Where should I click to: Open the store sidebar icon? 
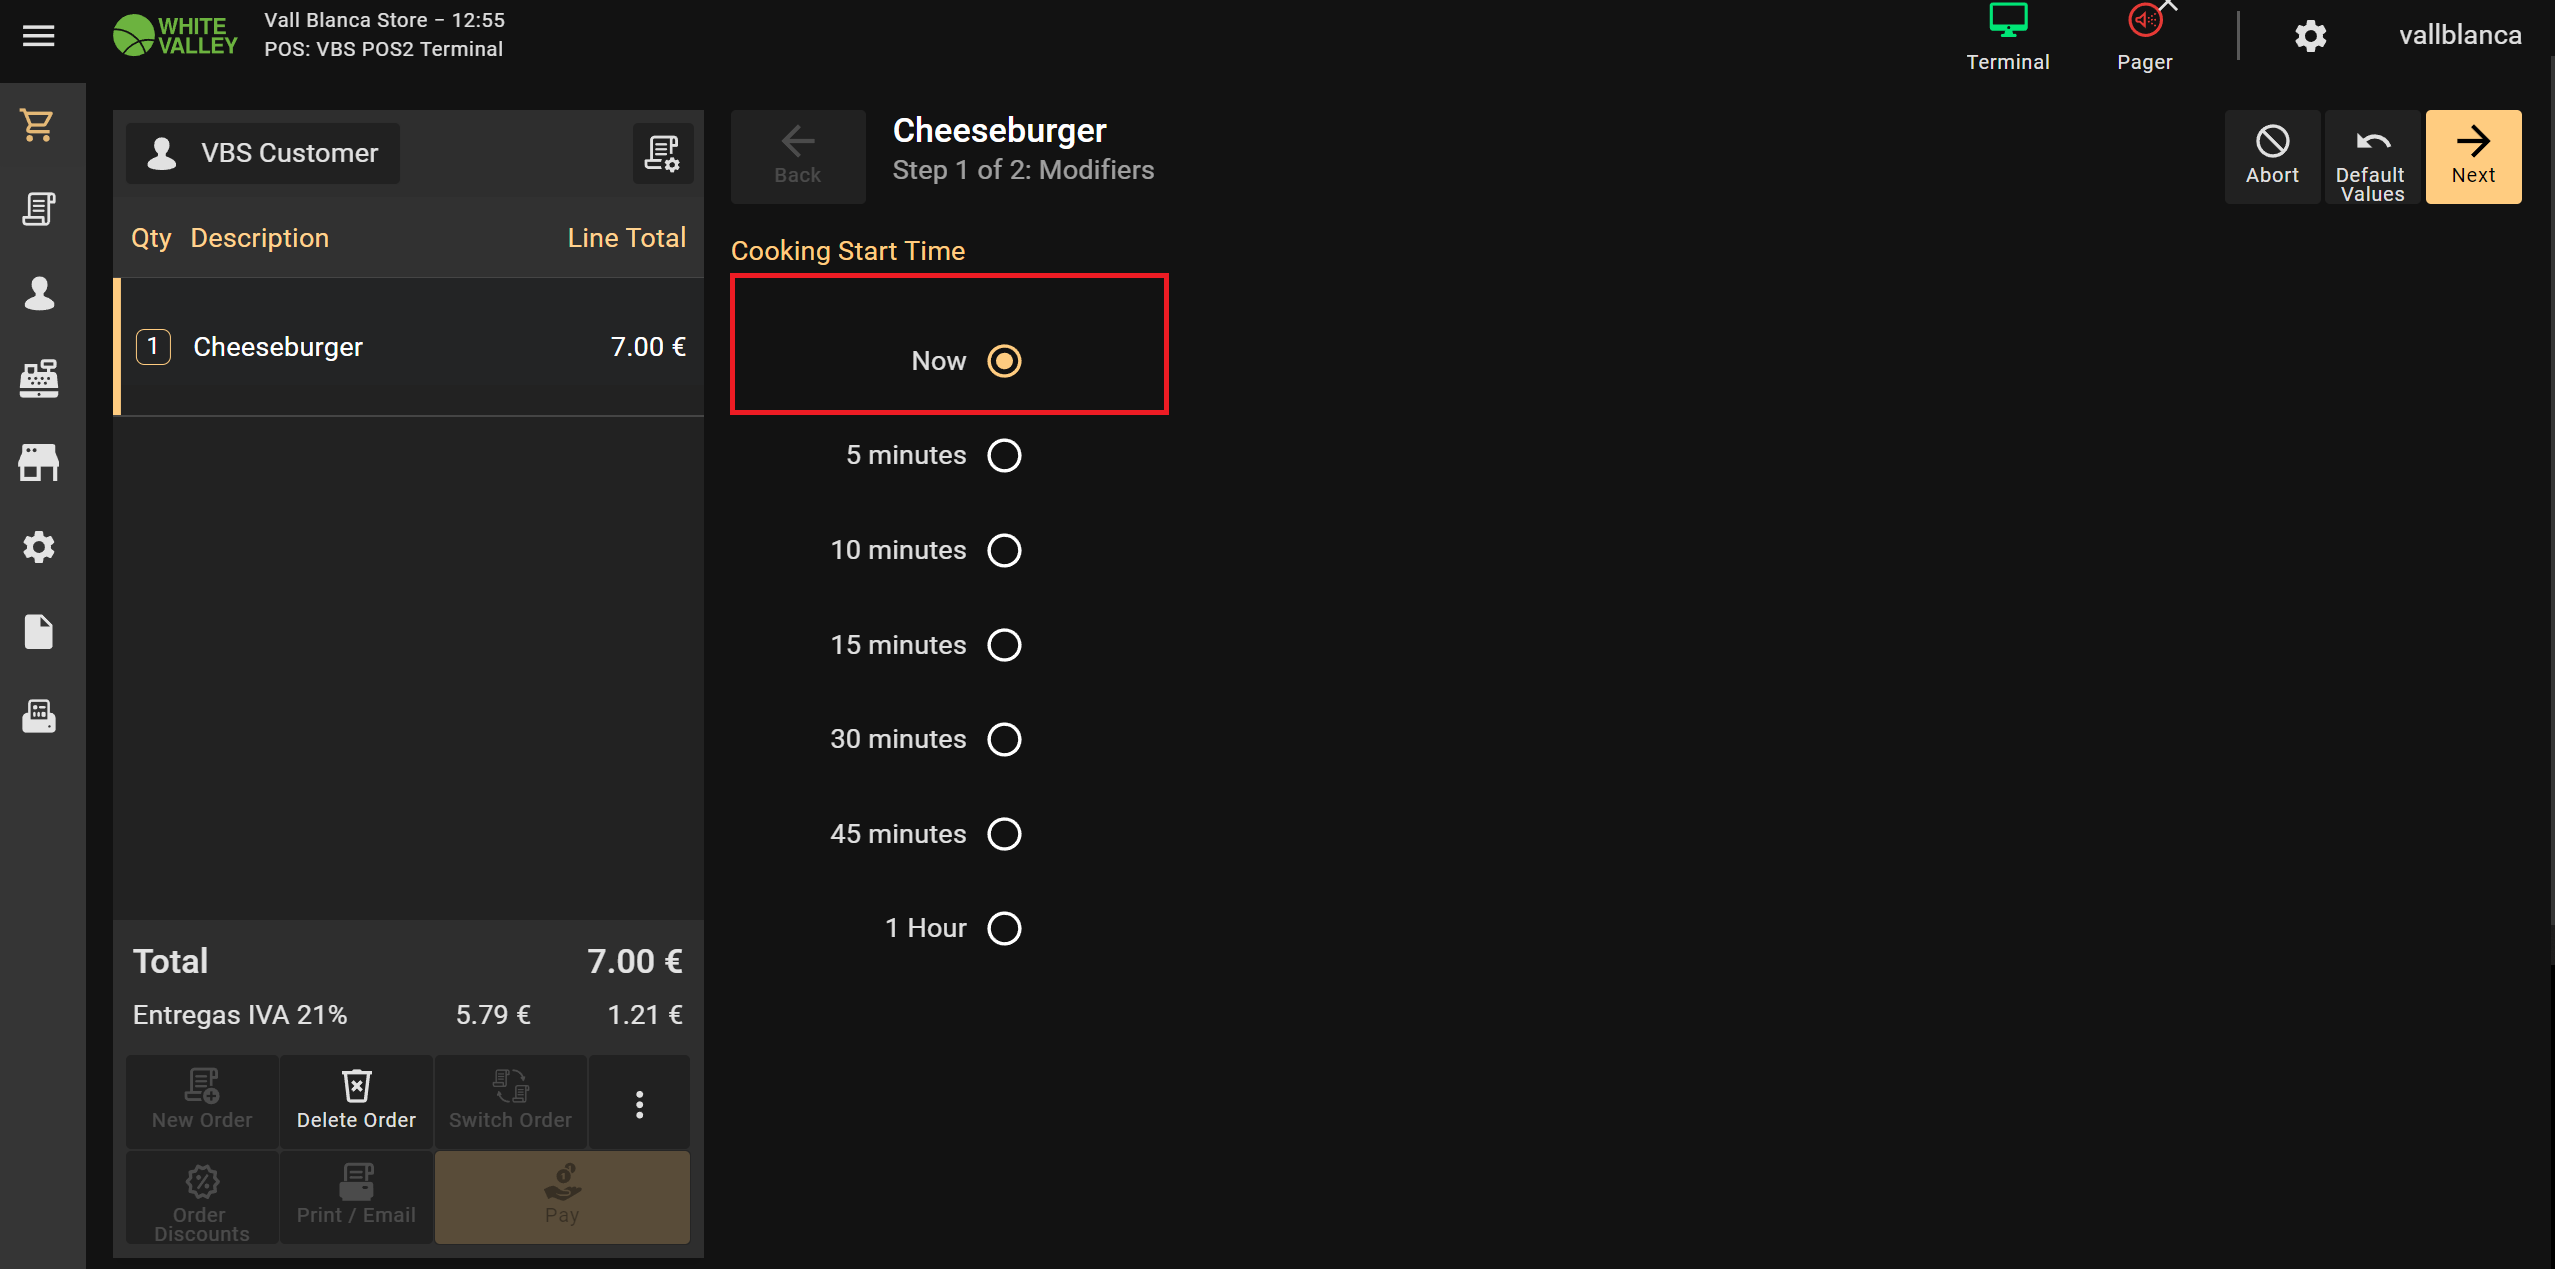coord(38,462)
